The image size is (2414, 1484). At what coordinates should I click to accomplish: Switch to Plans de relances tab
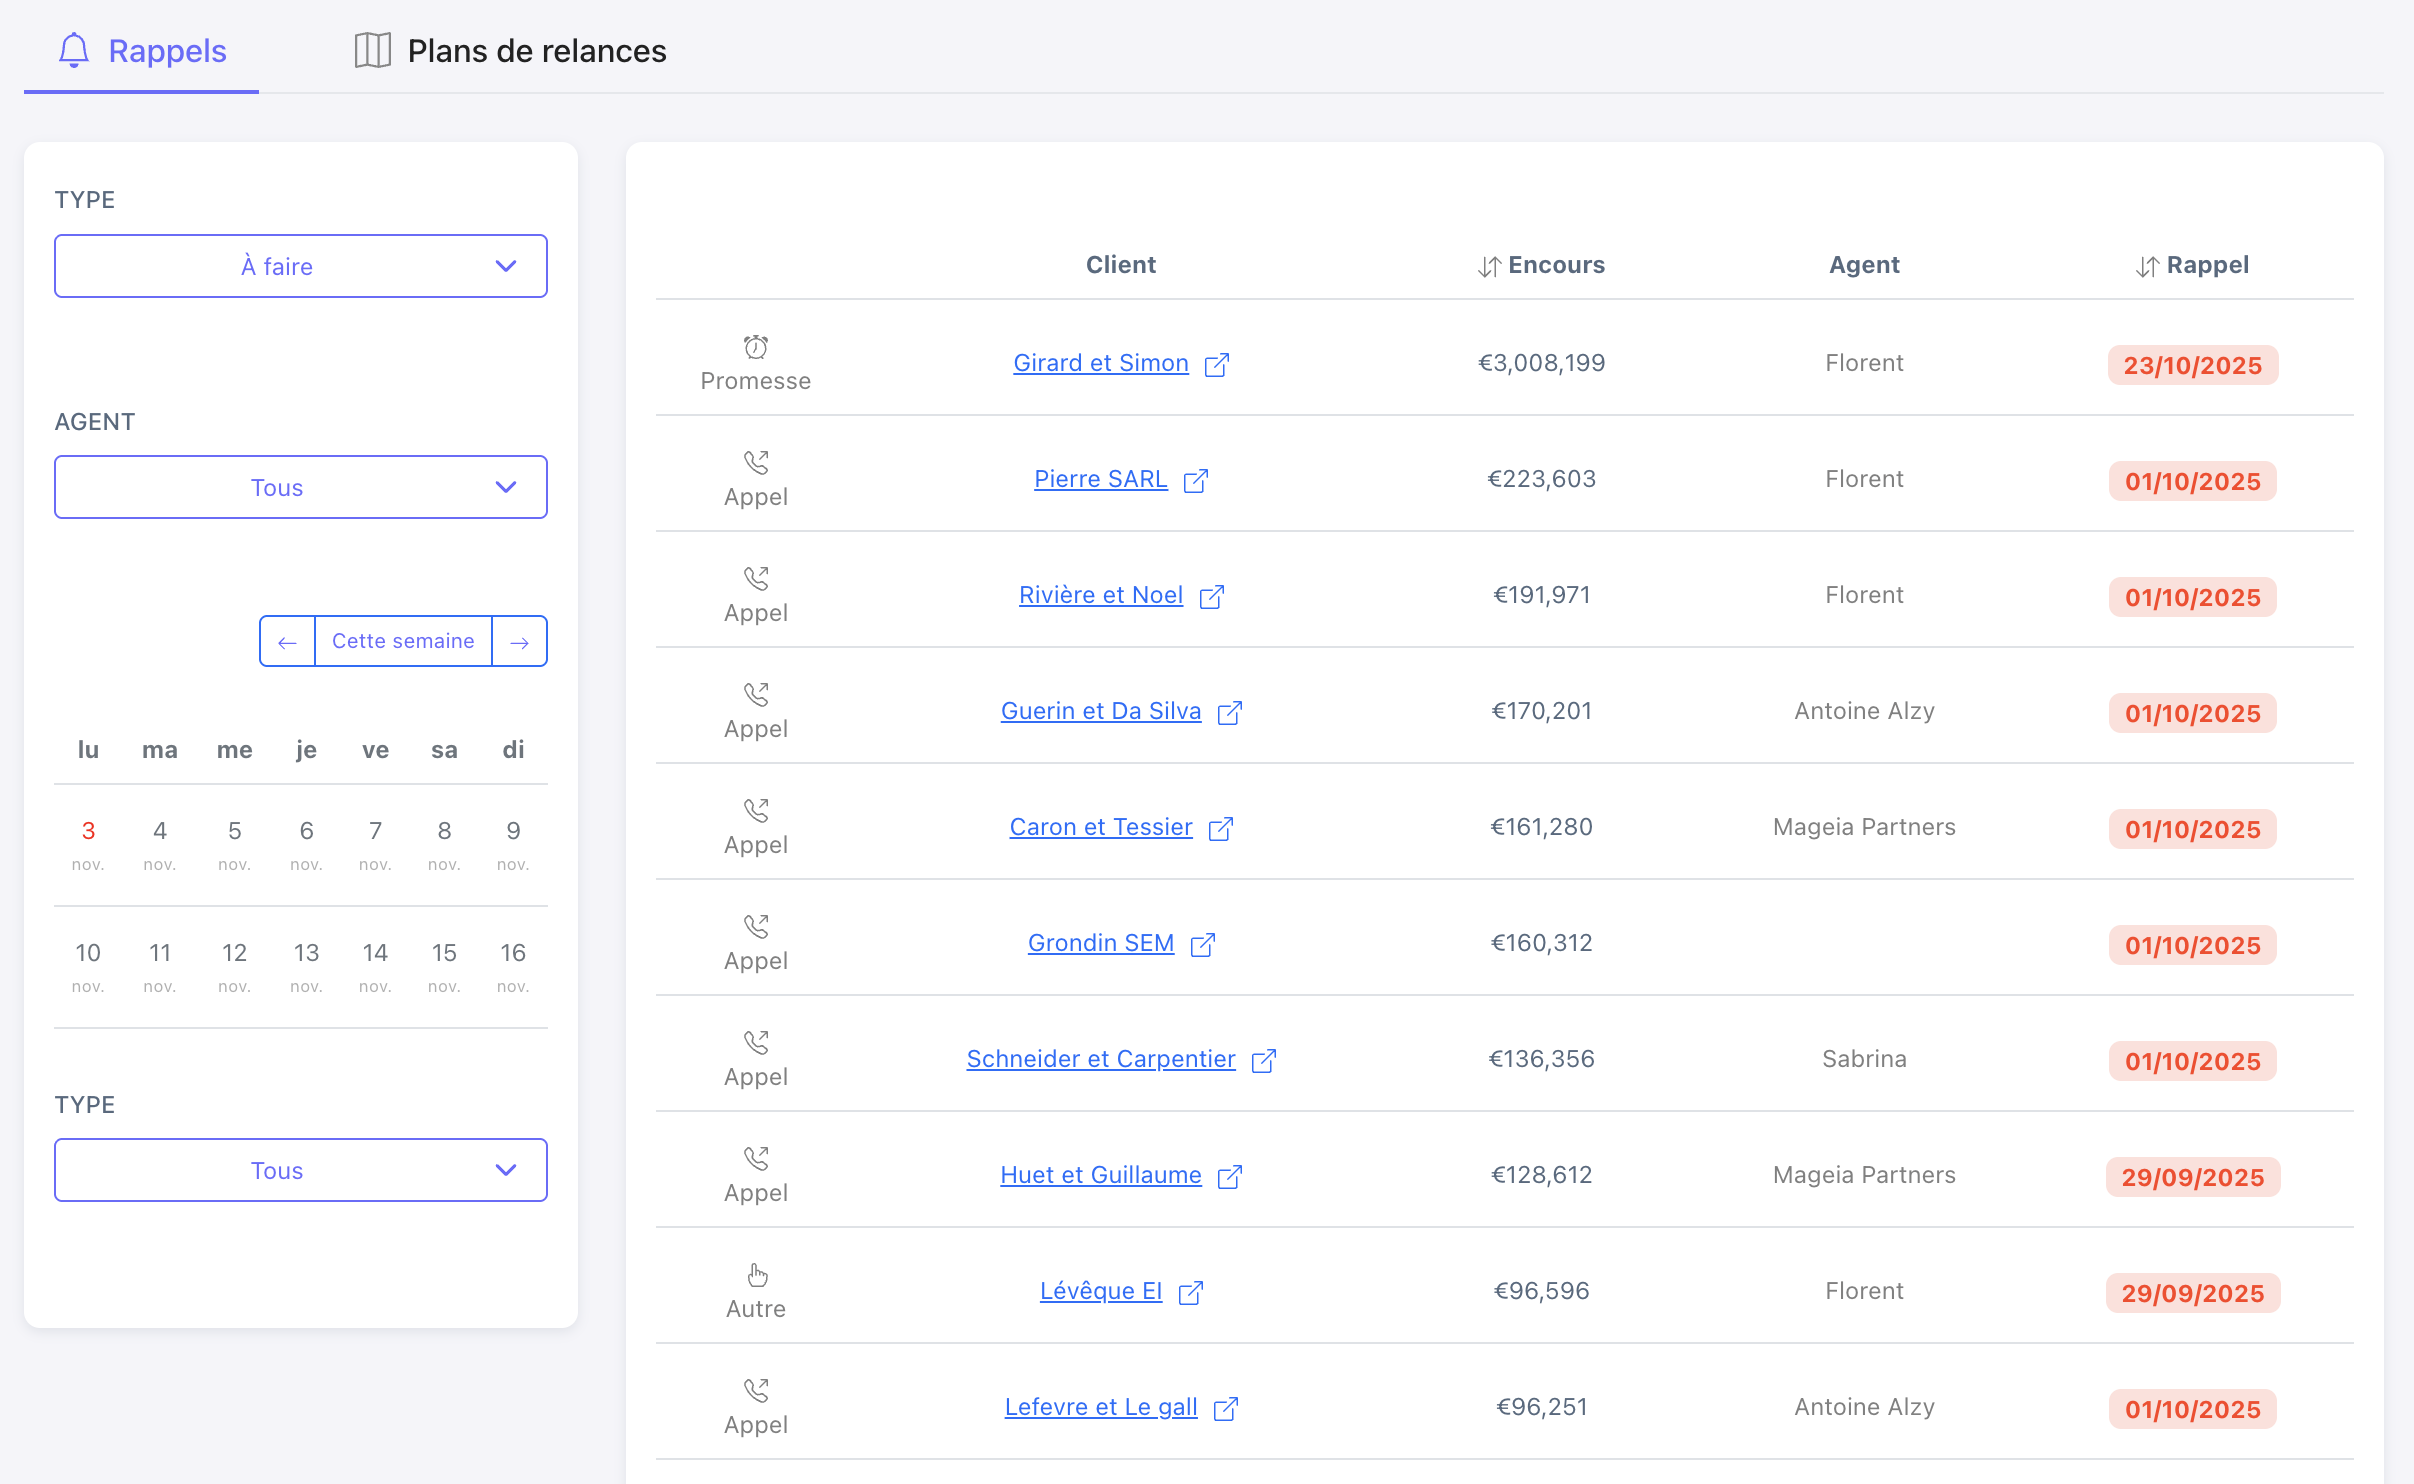pyautogui.click(x=510, y=50)
